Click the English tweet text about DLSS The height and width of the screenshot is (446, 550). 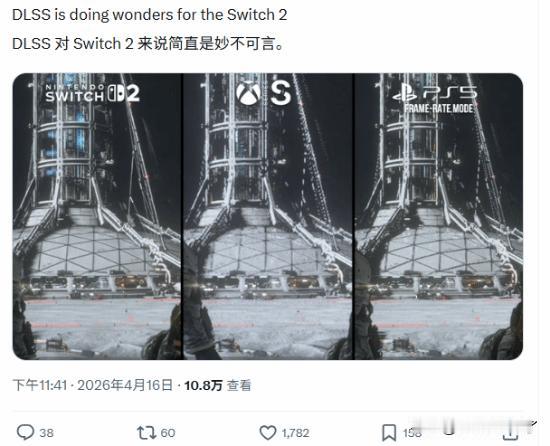click(150, 15)
